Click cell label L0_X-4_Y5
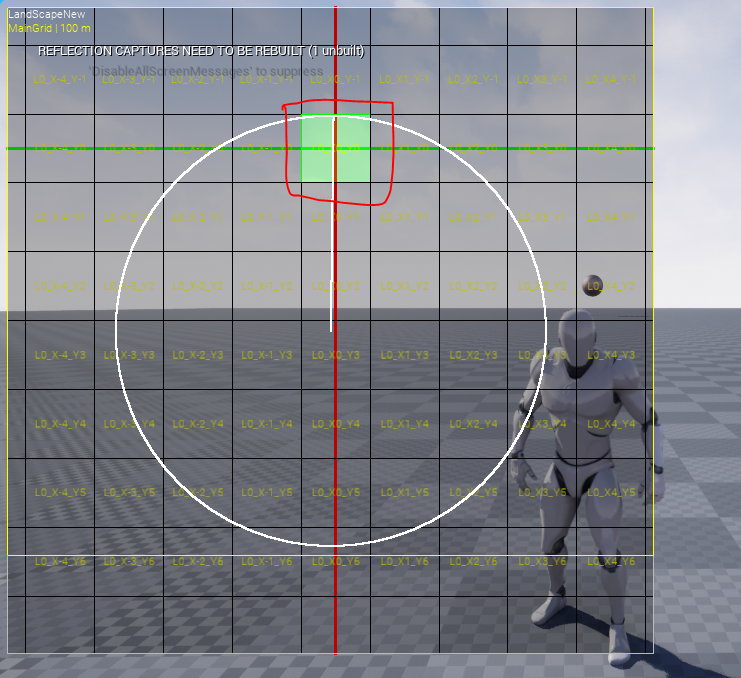The image size is (741, 678). [x=60, y=493]
